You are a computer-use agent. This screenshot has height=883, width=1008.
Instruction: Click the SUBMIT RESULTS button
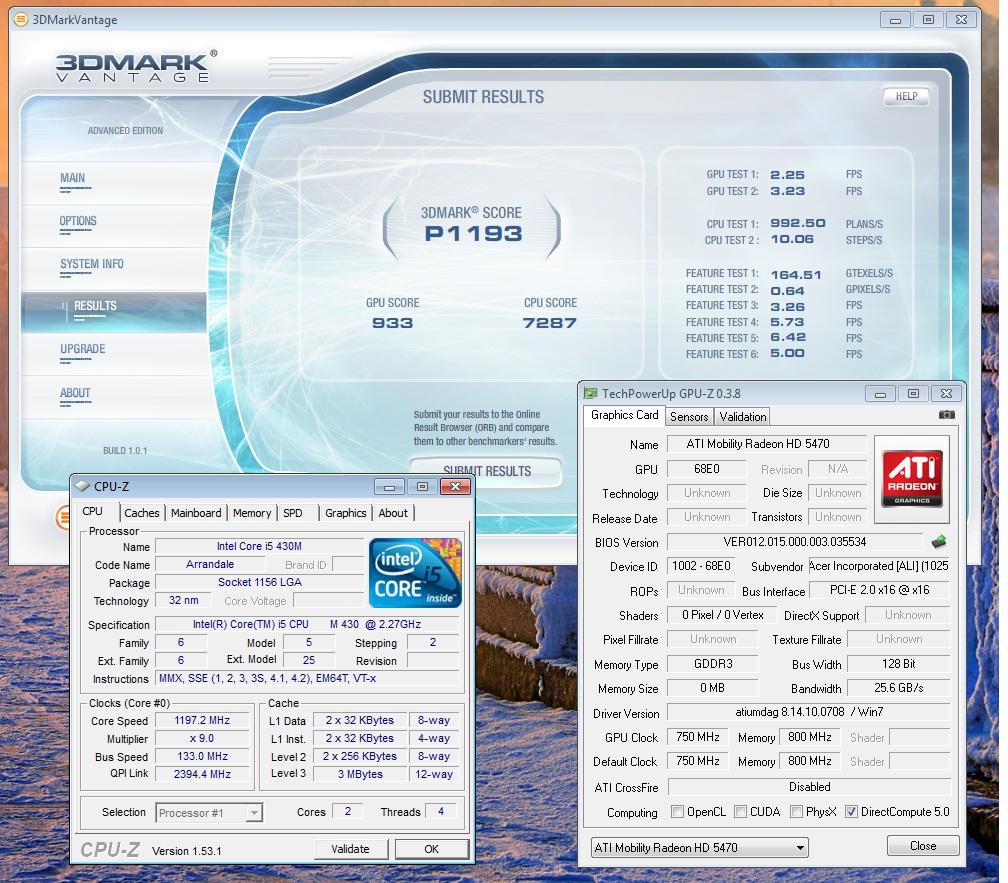(487, 471)
